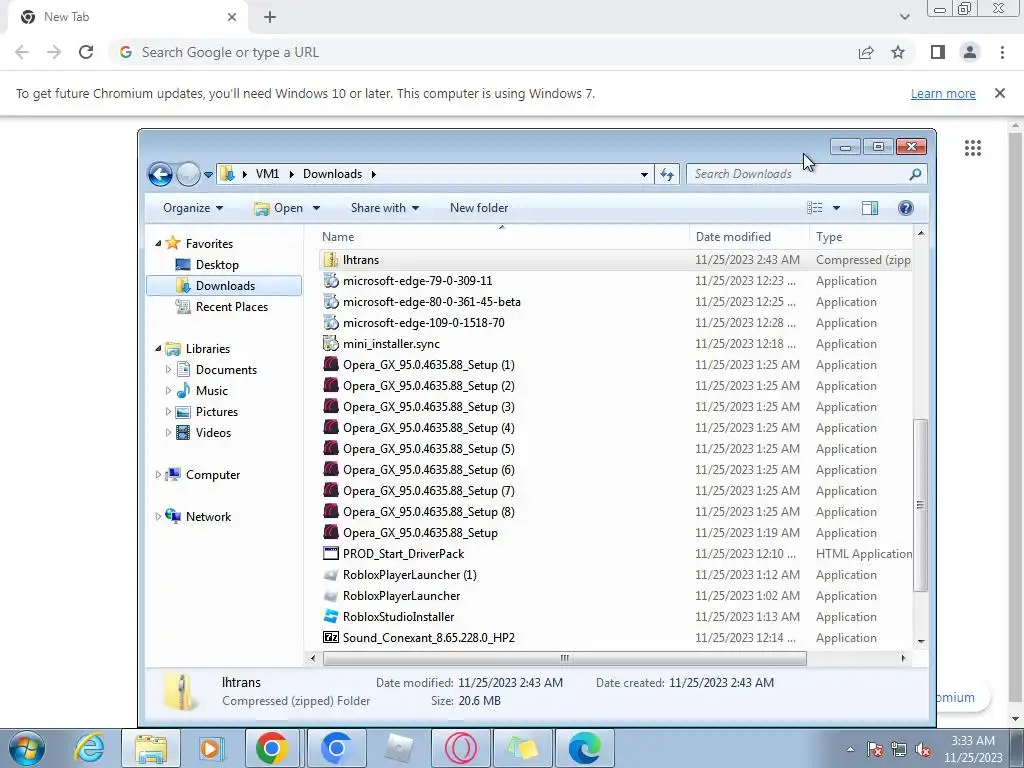Select the microsoft-edge-79-0-309-11 file icon
1024x768 pixels.
(x=331, y=281)
